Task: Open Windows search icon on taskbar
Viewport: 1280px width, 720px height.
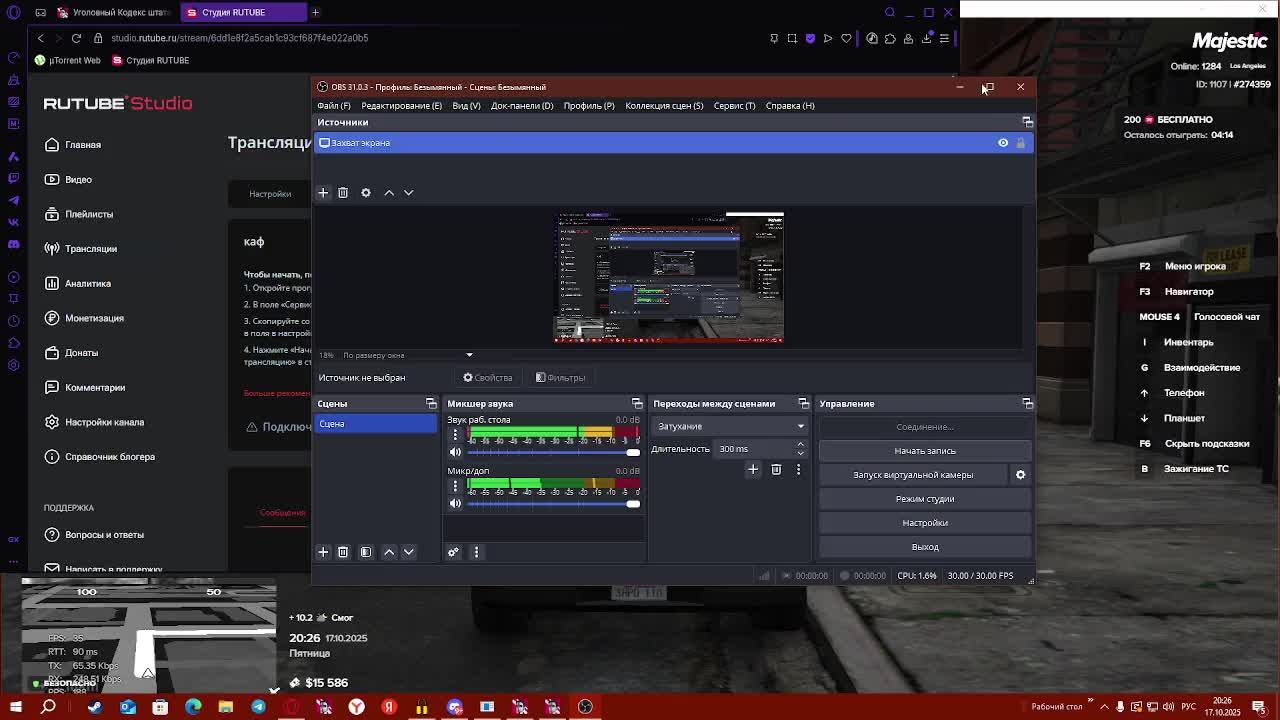Action: point(48,707)
